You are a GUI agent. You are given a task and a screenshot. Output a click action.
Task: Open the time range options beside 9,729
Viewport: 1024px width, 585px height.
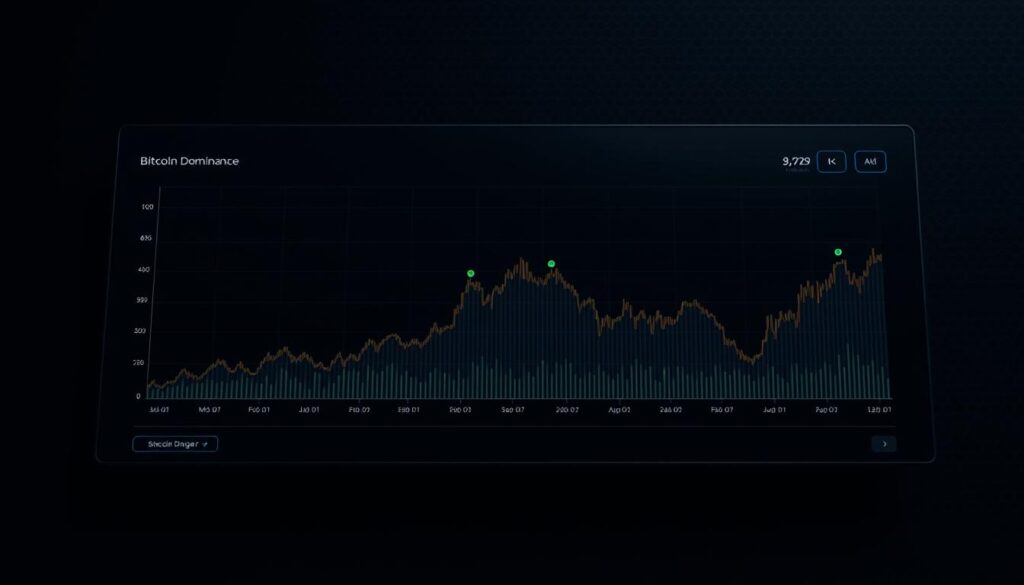[x=870, y=161]
